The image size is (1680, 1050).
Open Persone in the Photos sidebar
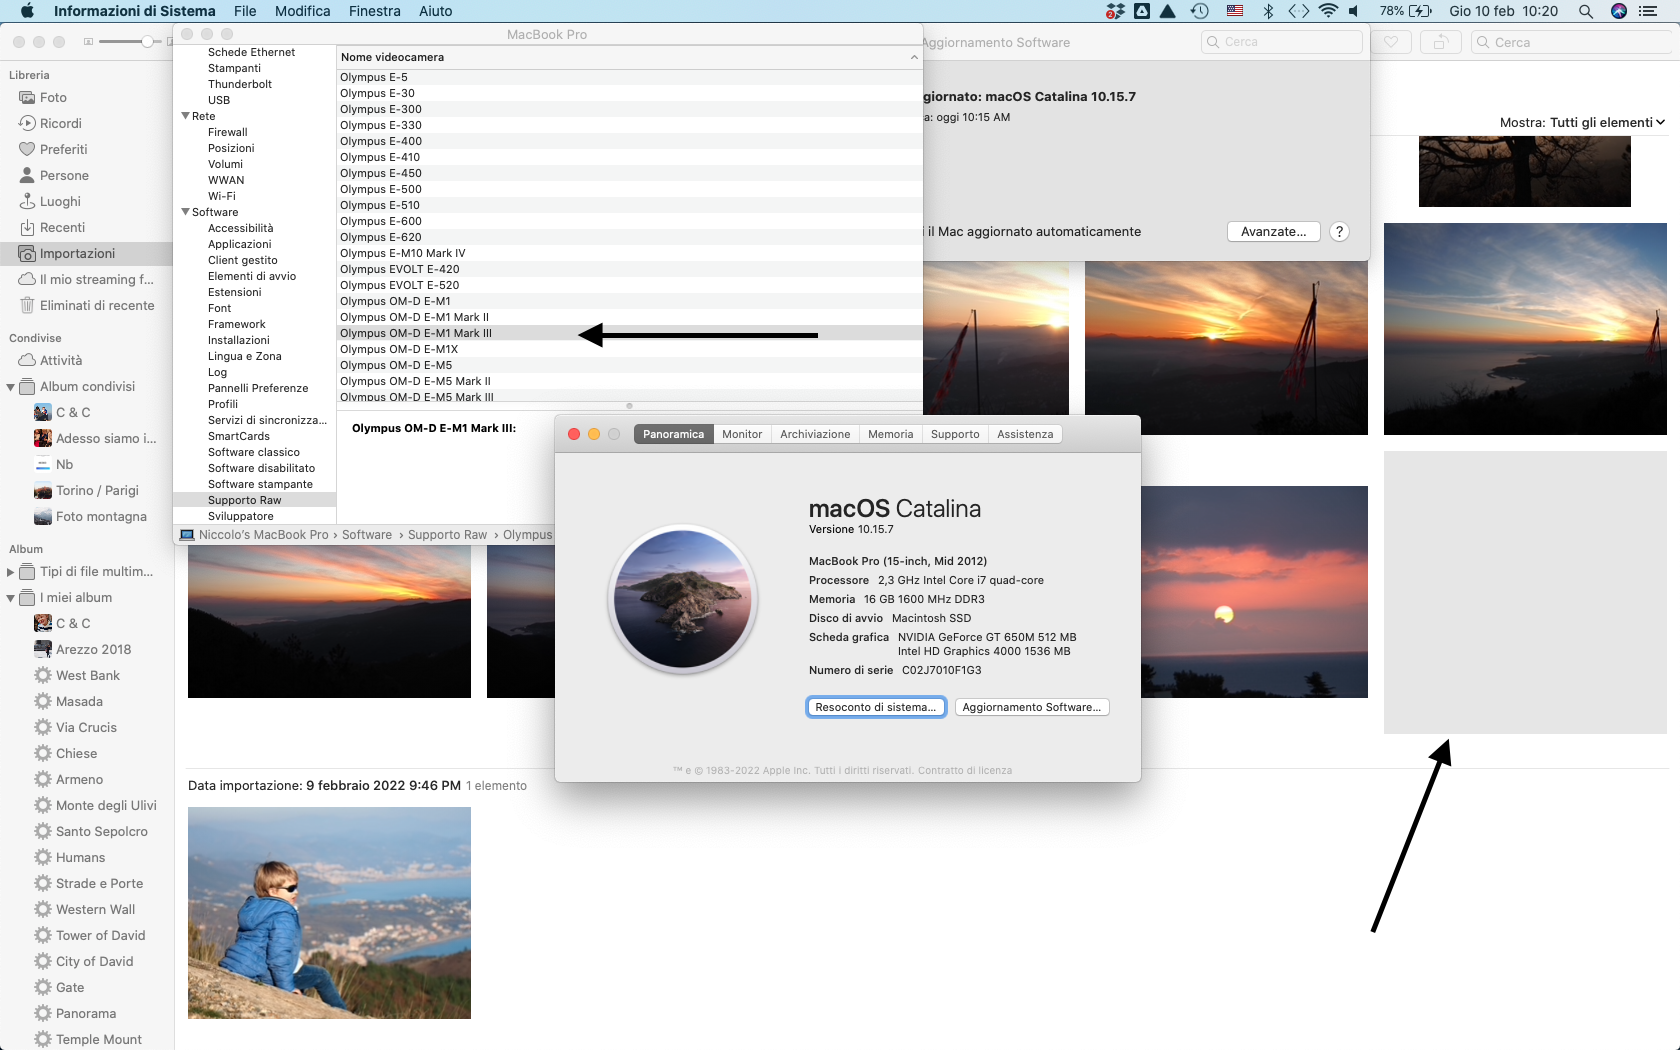[64, 175]
